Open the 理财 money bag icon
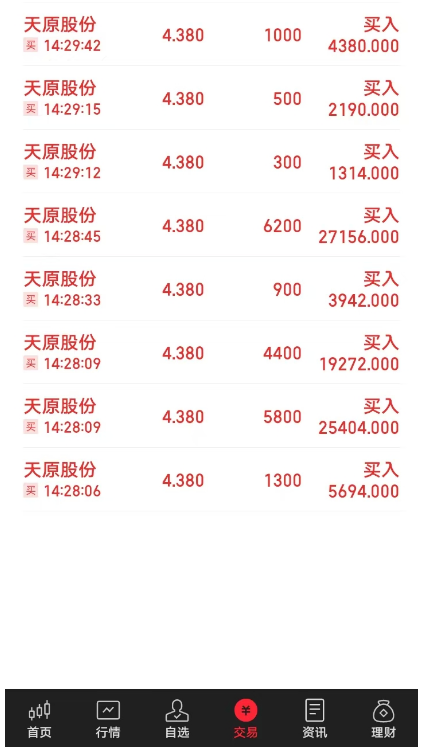 pos(383,711)
